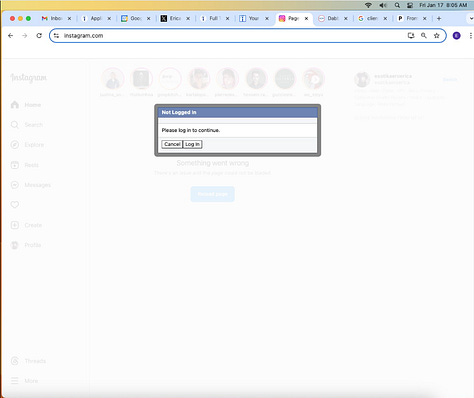Open Control Center in menu bar
Screen dimensions: 474x398
410,5
